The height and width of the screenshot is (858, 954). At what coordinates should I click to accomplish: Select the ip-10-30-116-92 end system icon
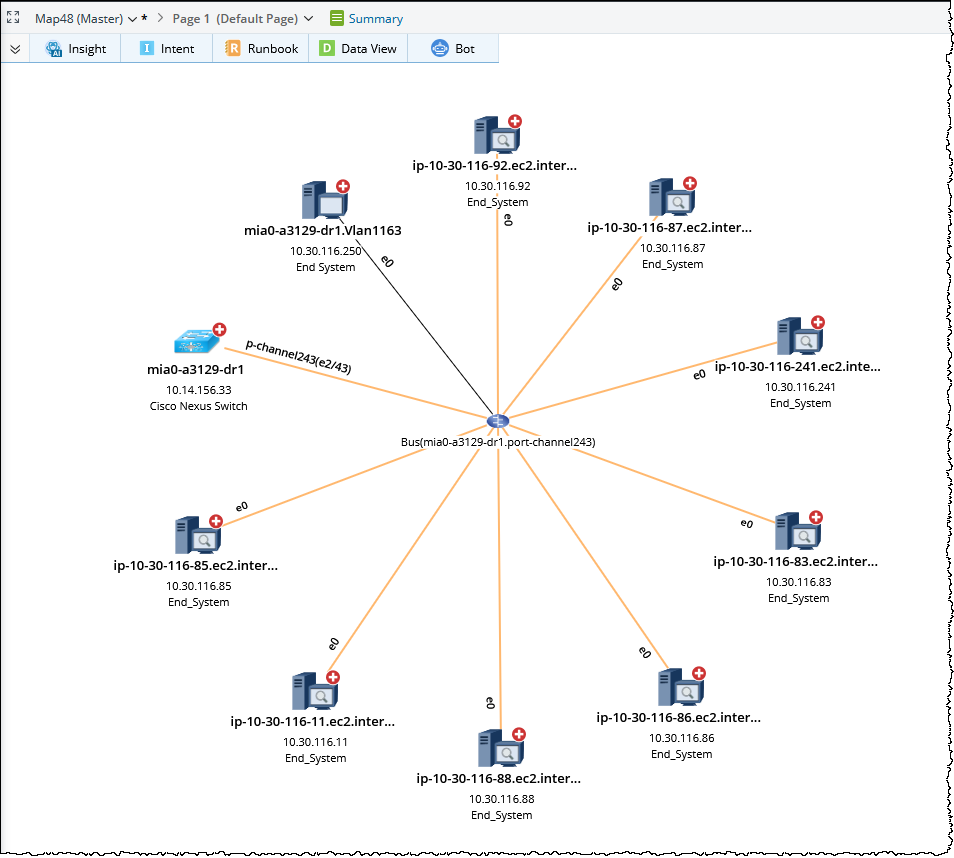click(x=497, y=136)
